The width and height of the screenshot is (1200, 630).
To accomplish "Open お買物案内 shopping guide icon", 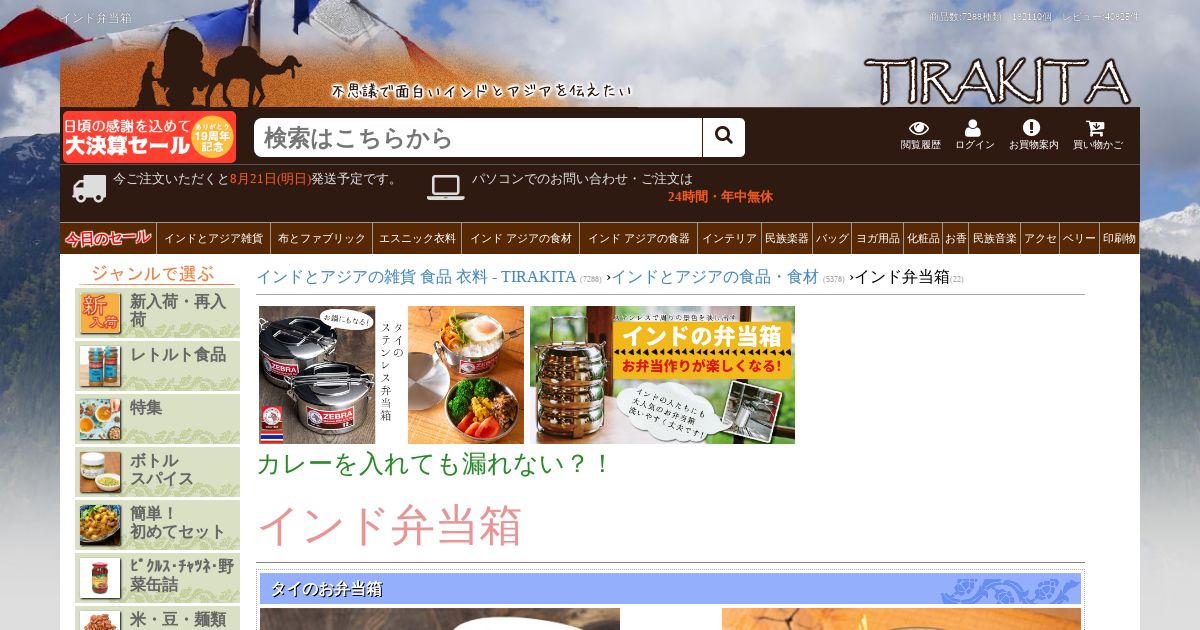I will tap(1033, 135).
